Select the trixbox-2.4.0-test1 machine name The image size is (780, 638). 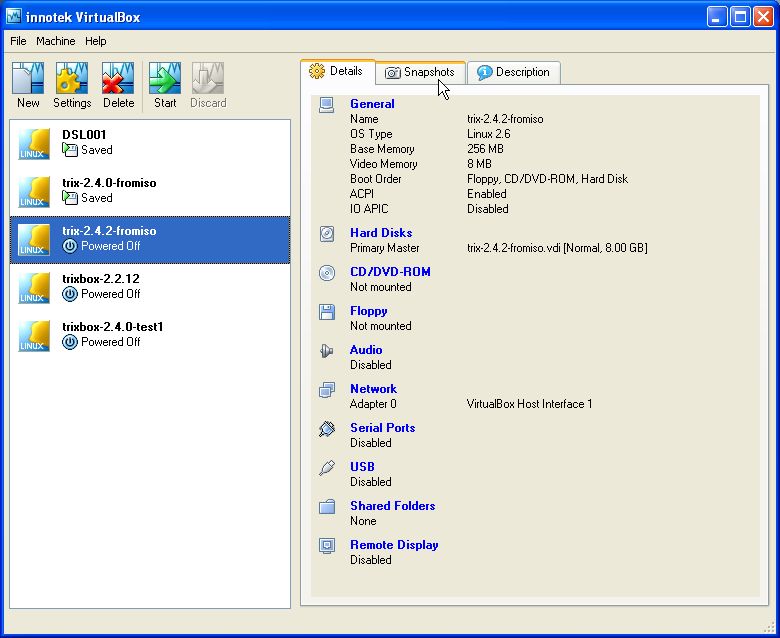click(x=112, y=327)
